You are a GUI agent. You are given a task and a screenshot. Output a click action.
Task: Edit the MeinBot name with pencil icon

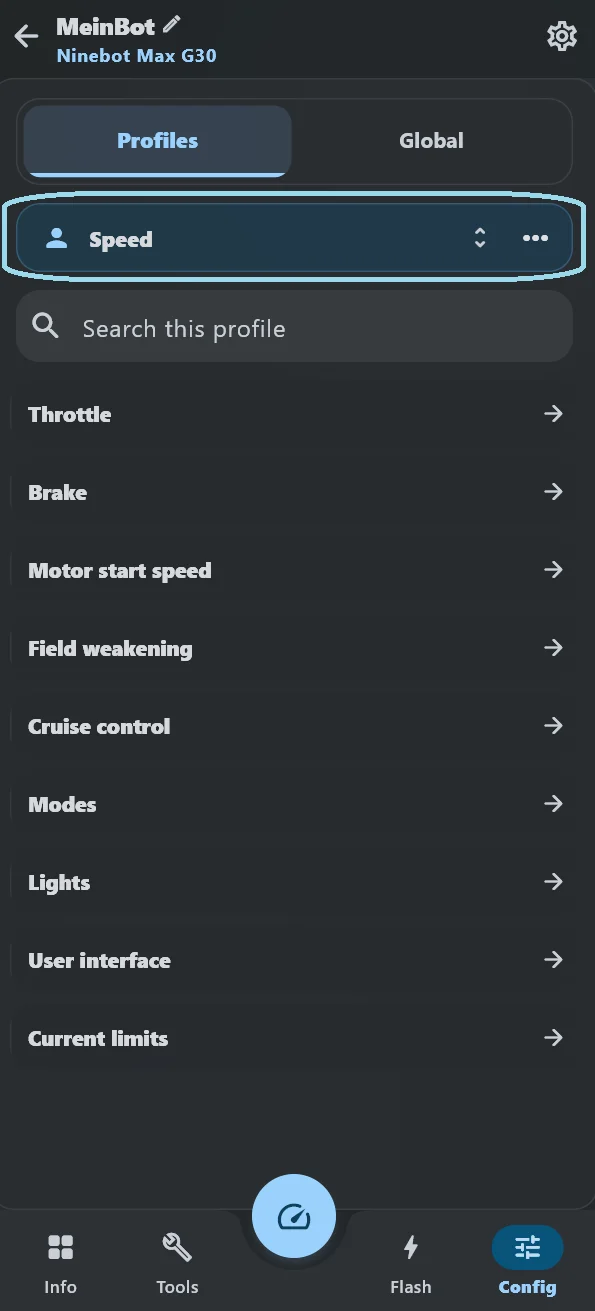pos(172,24)
